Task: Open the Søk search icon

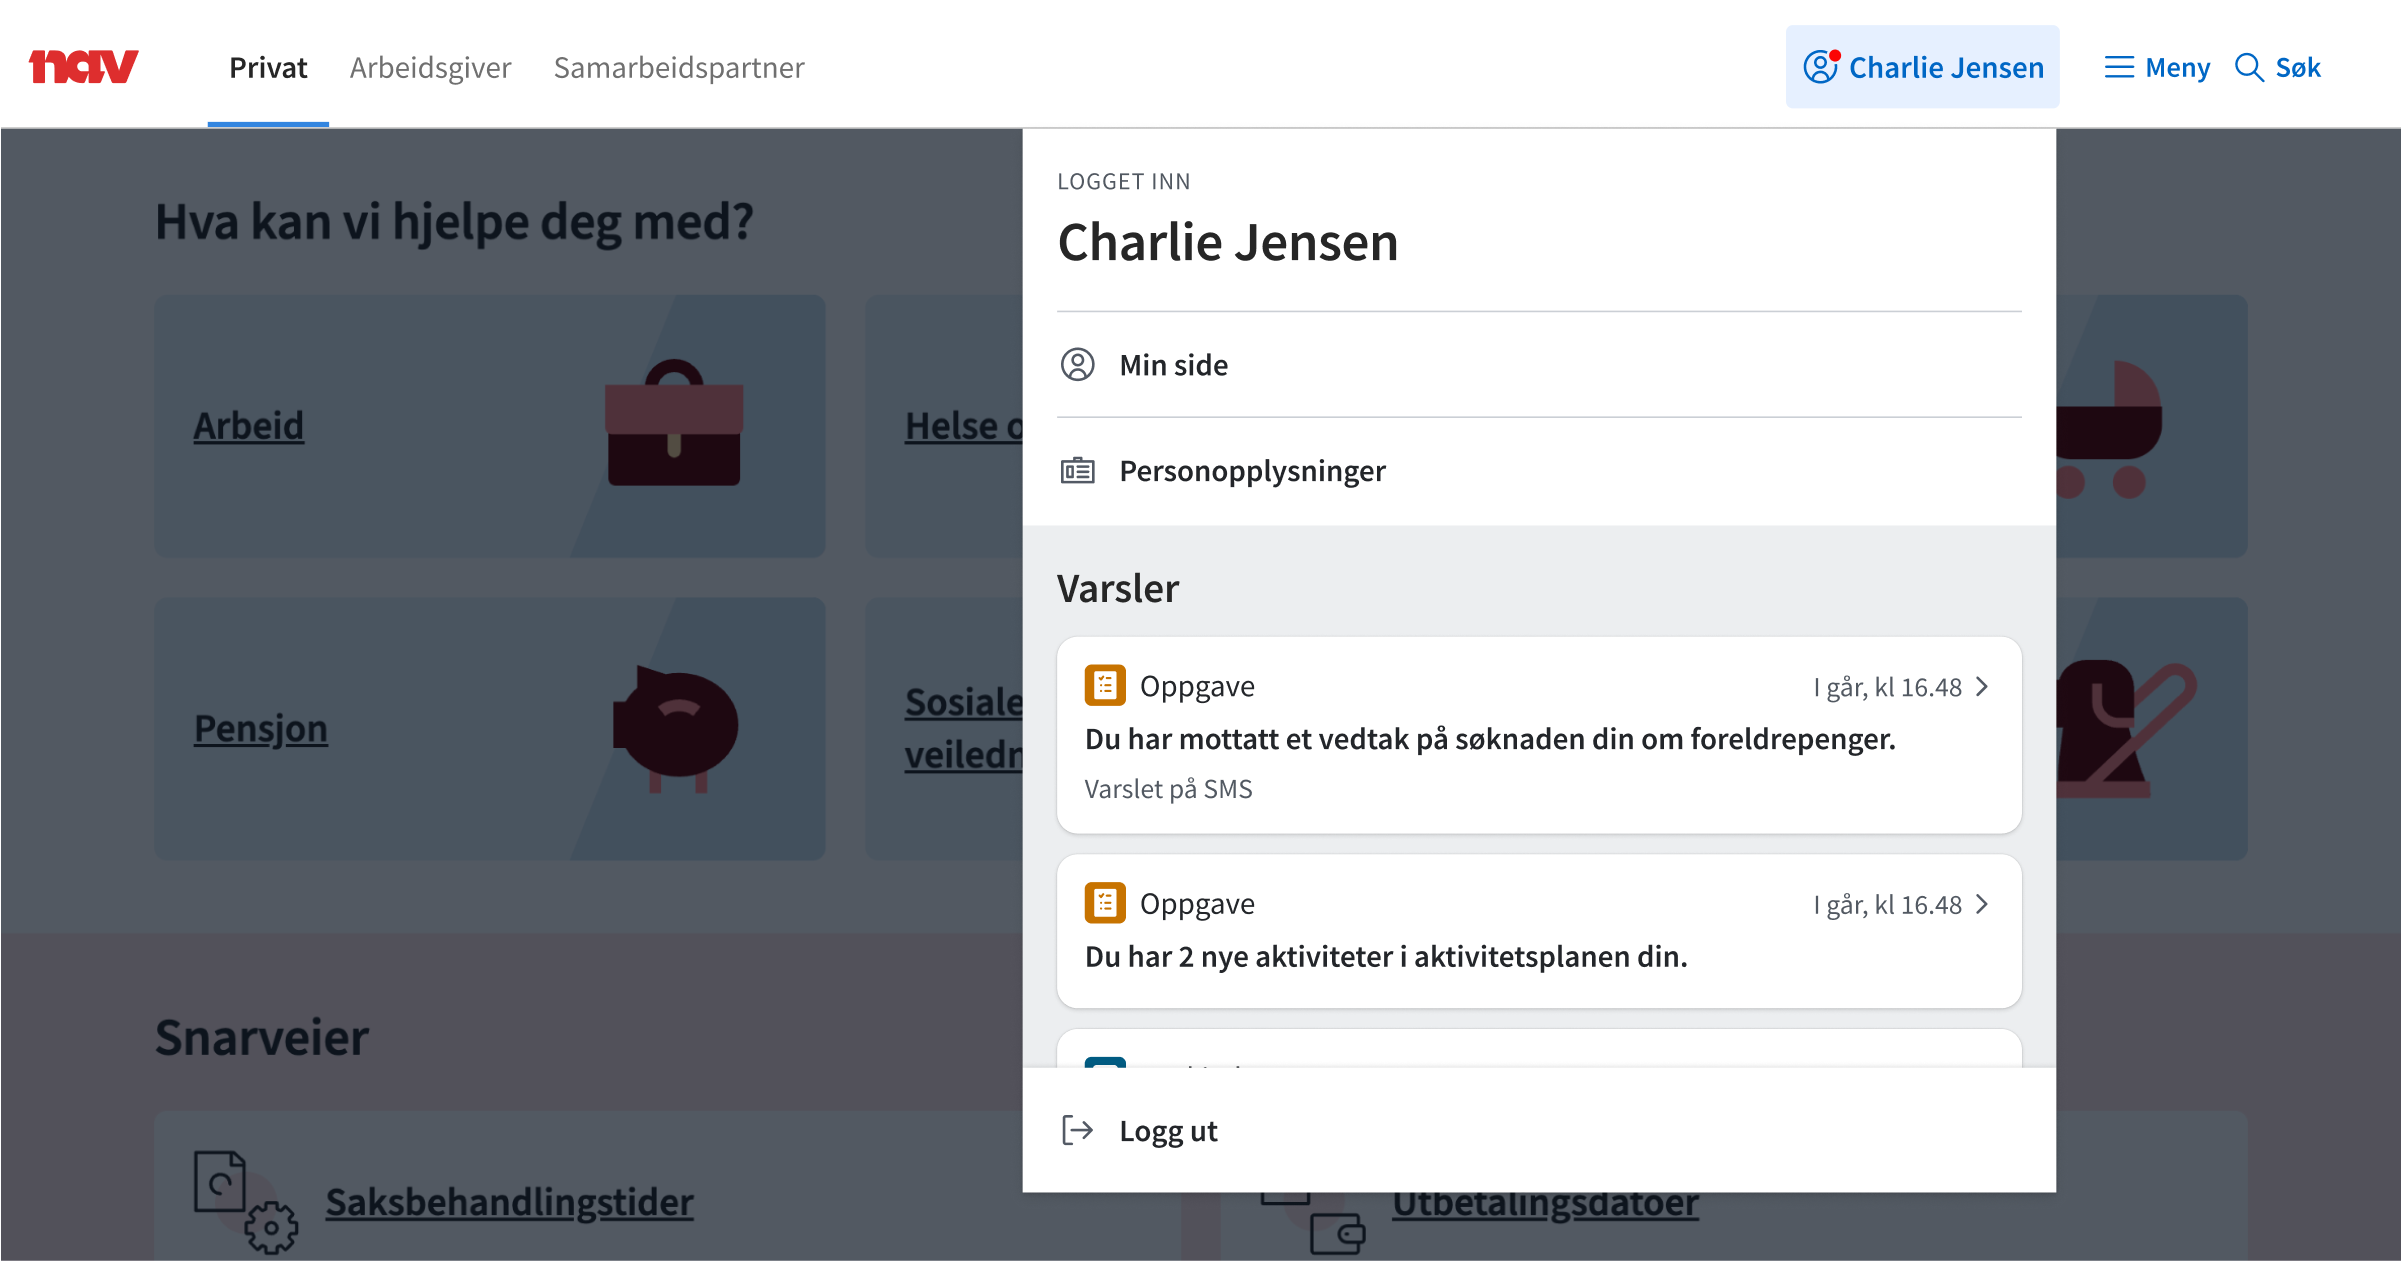Action: pyautogui.click(x=2249, y=67)
